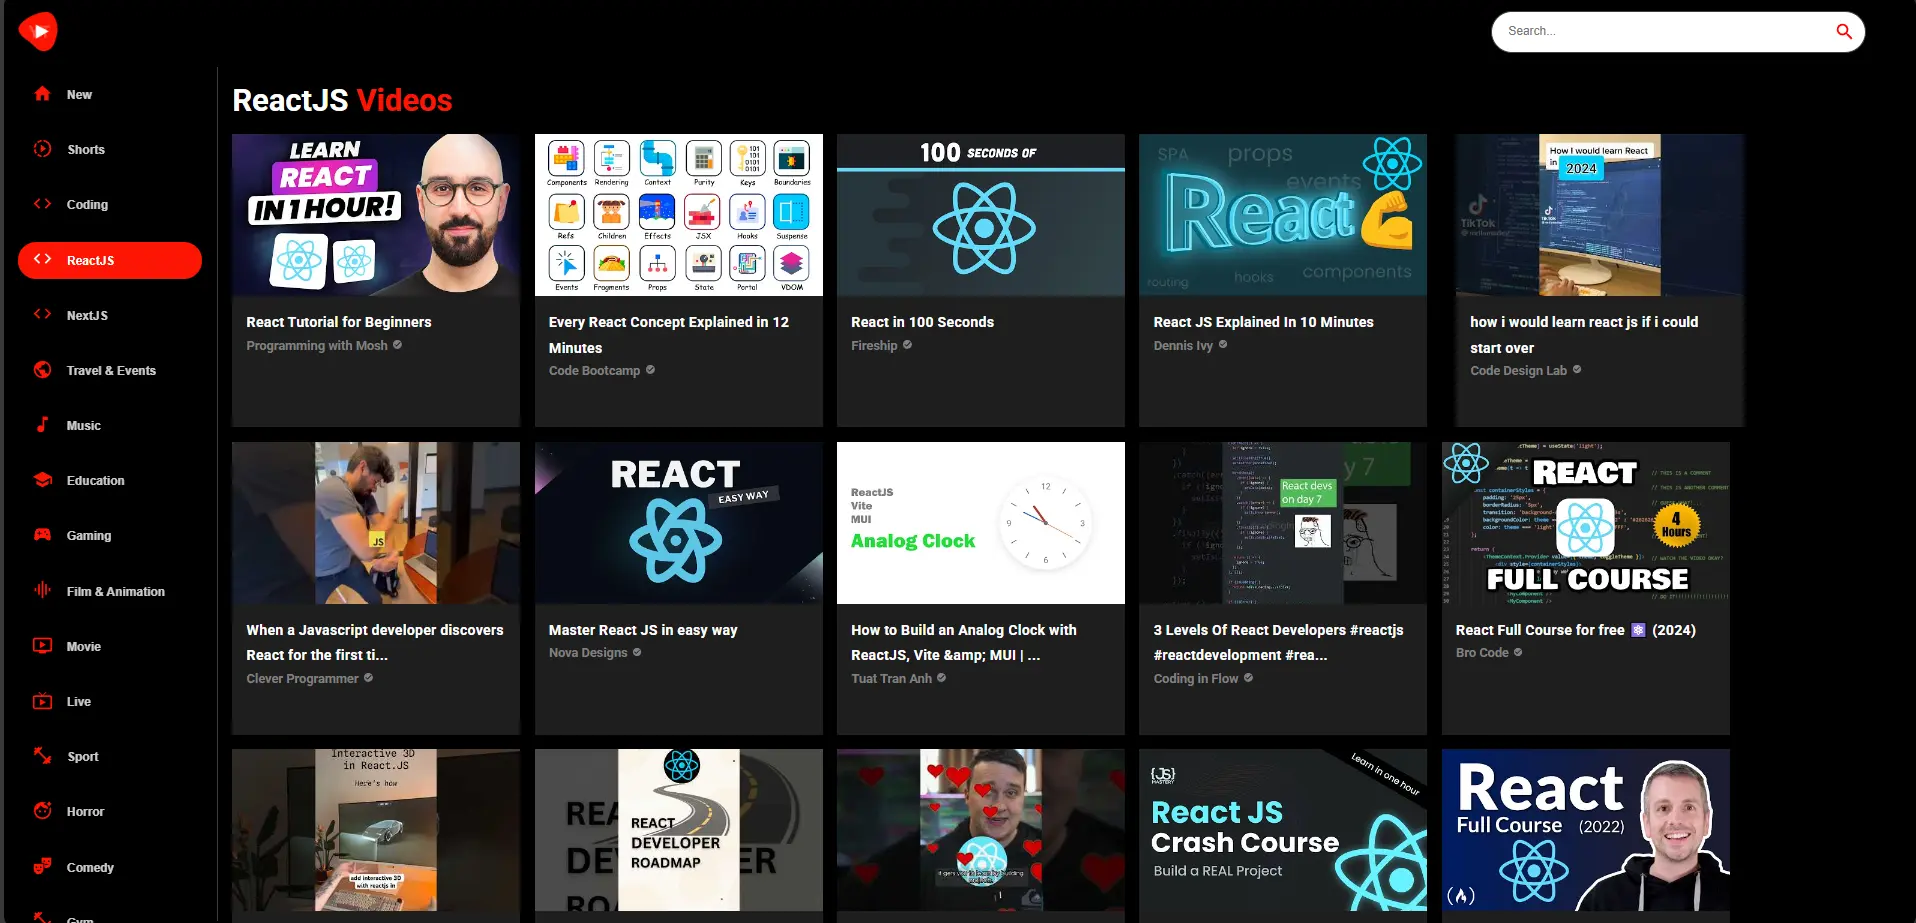Visit the Code Design Lab channel
Screen dimensions: 1916x923
point(1518,370)
